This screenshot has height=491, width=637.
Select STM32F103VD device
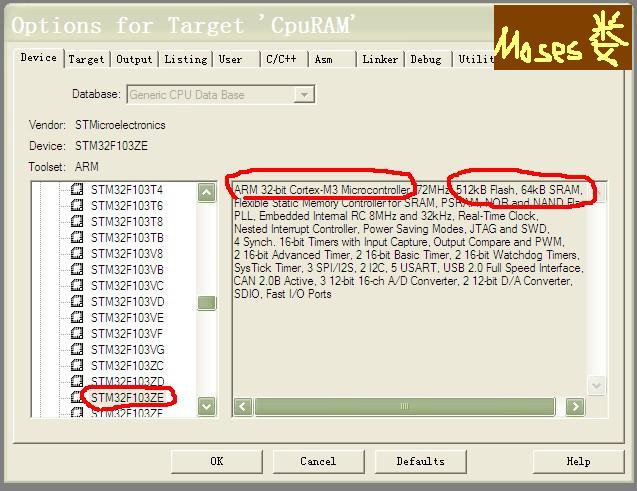click(128, 302)
